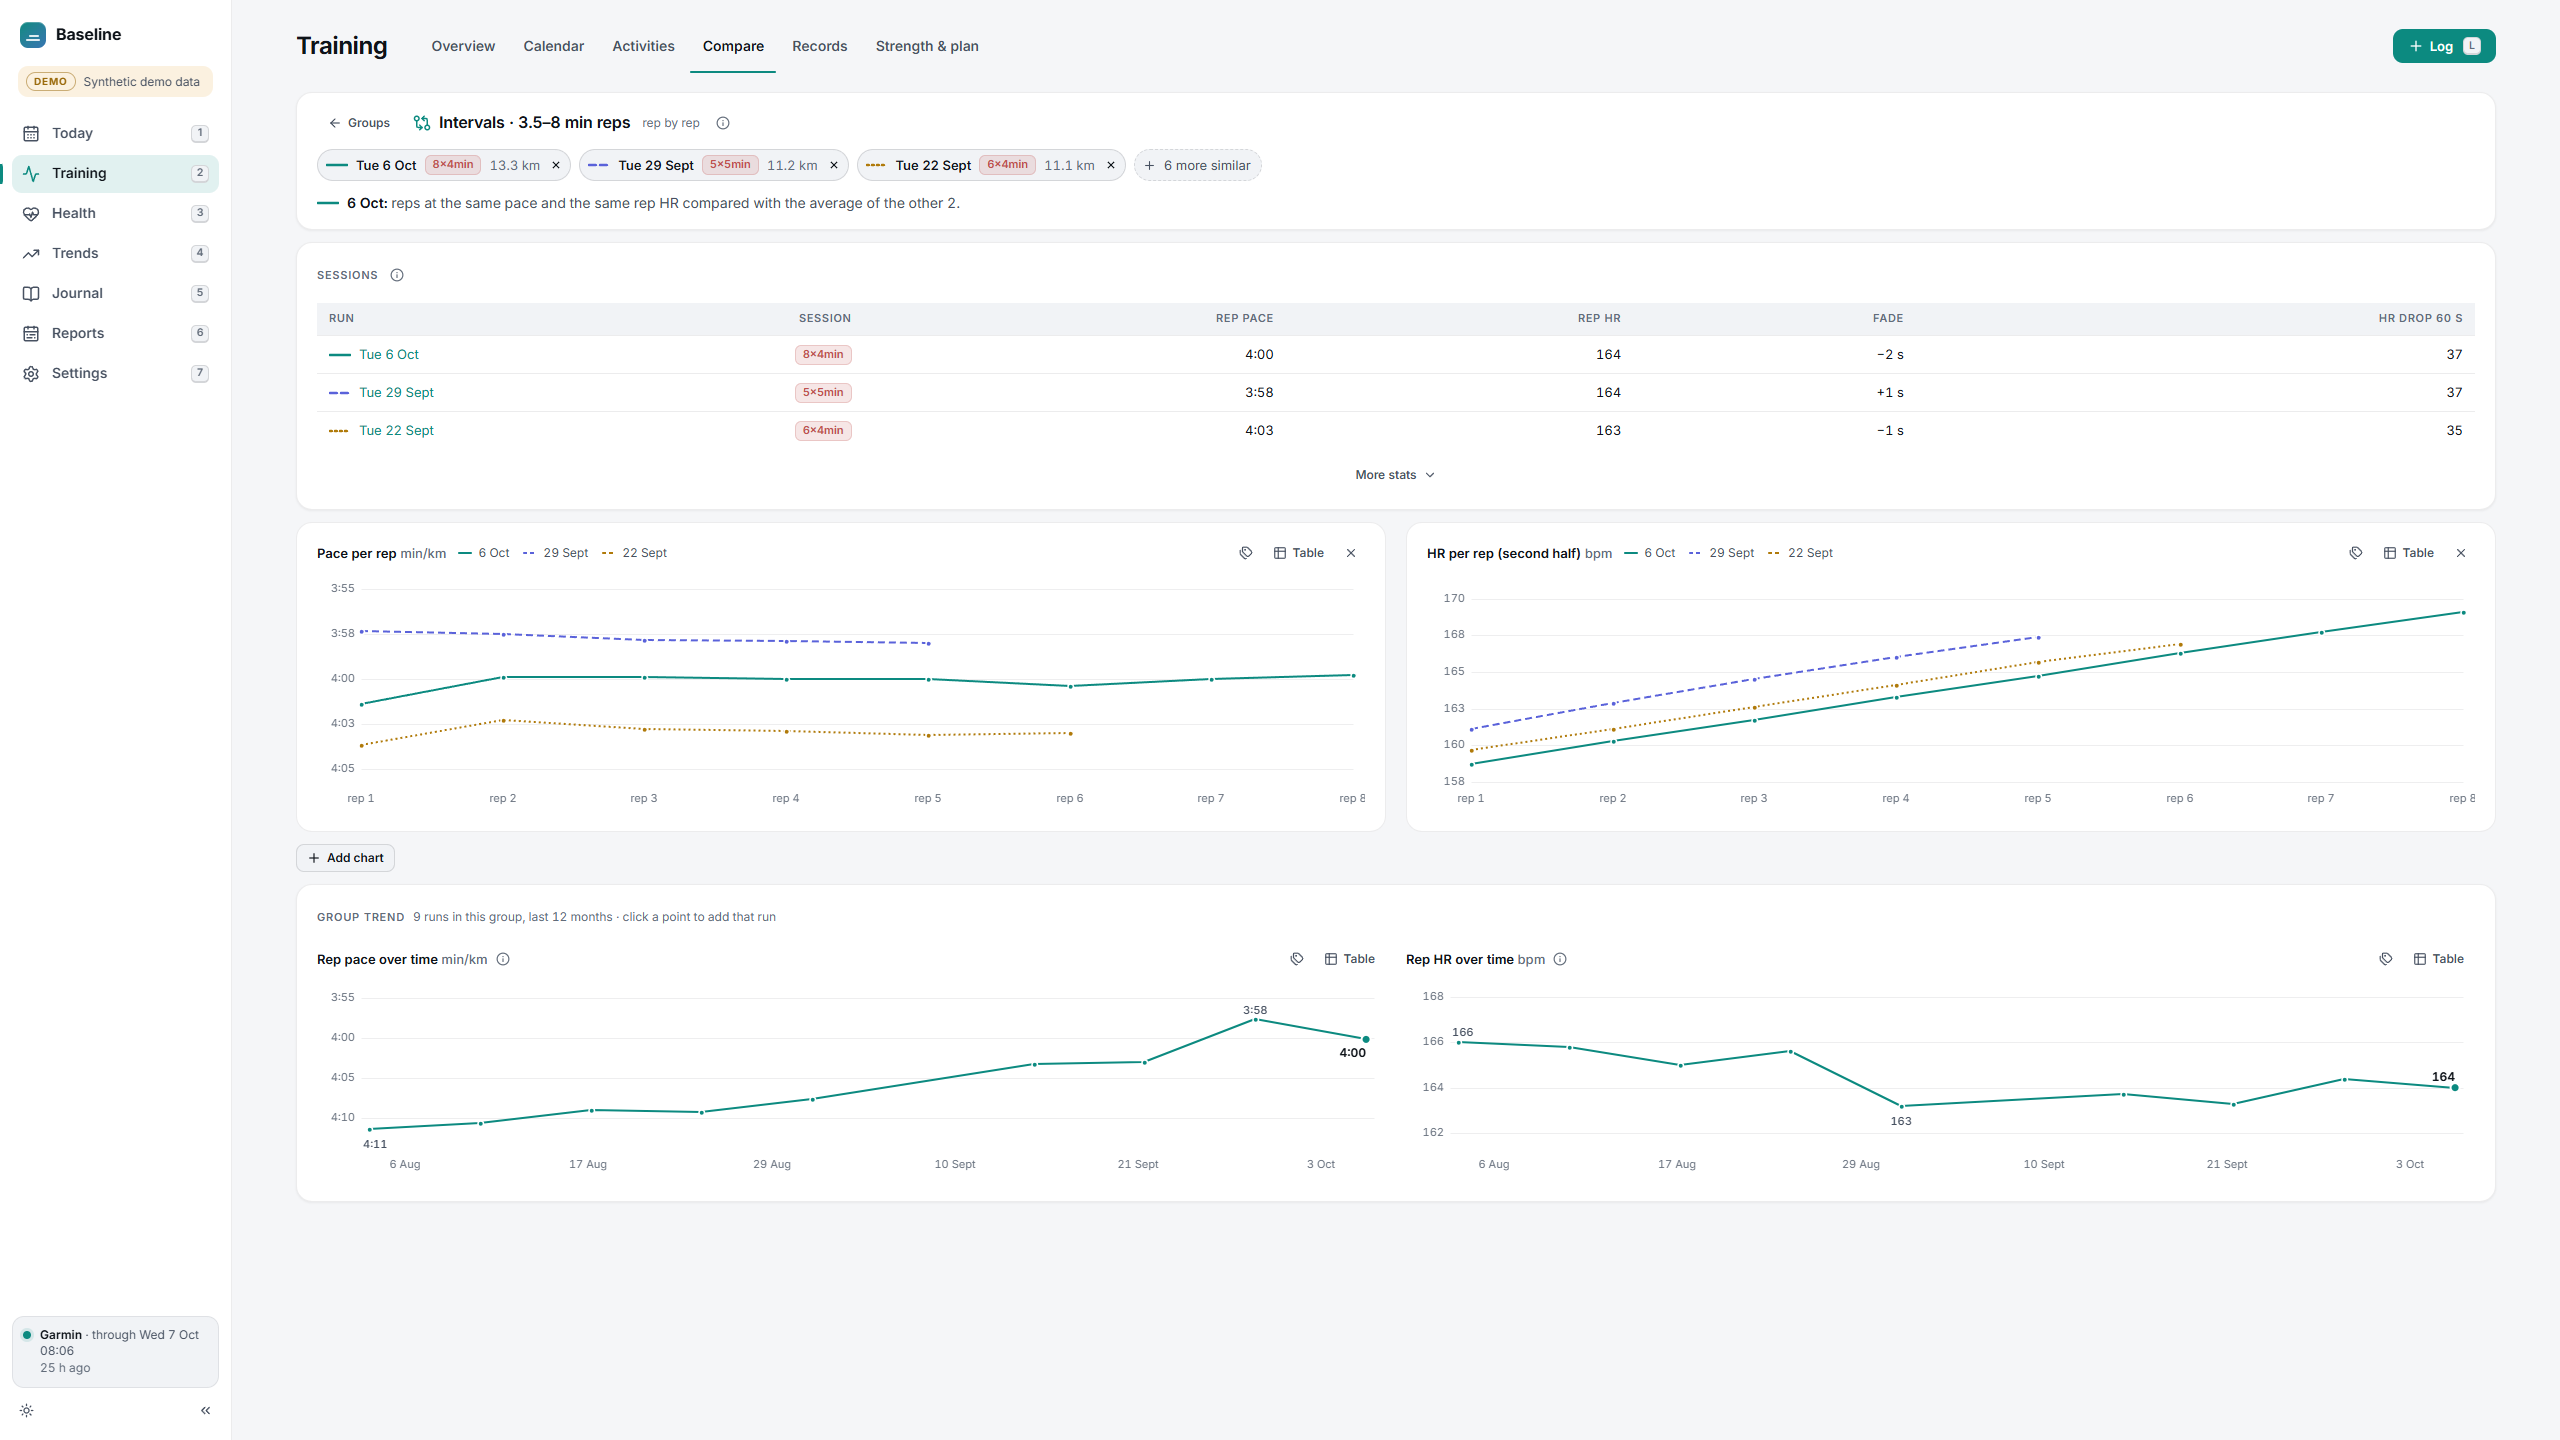Select the 3:58 point on Rep pace trend
Viewport: 2560px width, 1440px height.
pos(1255,1020)
